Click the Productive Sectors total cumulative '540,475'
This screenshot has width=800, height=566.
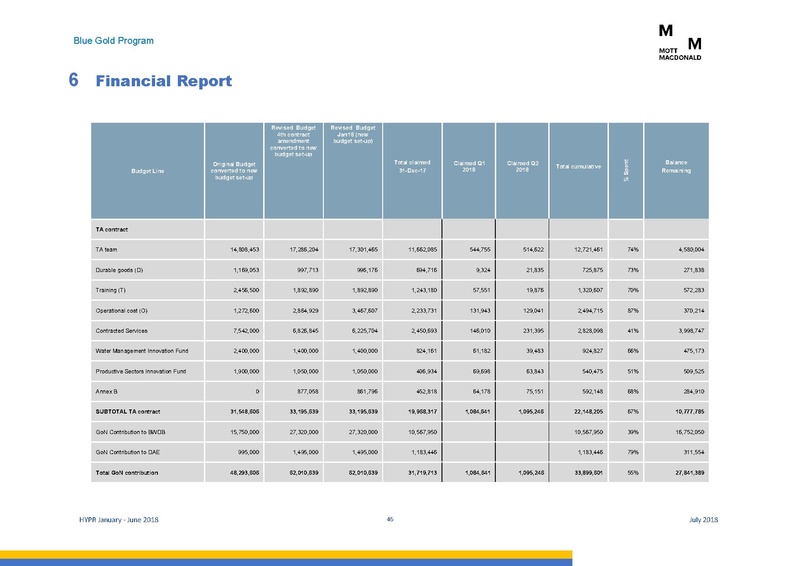tap(592, 371)
